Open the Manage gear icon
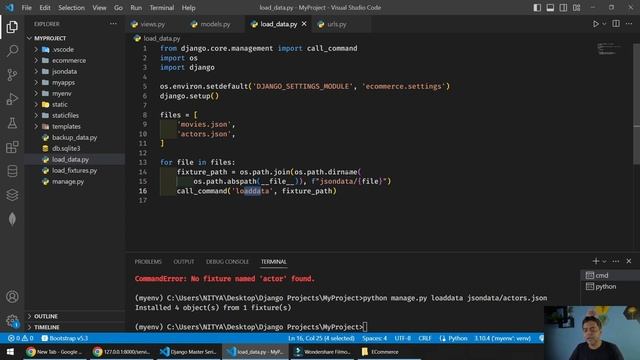The height and width of the screenshot is (360, 640). point(12,321)
